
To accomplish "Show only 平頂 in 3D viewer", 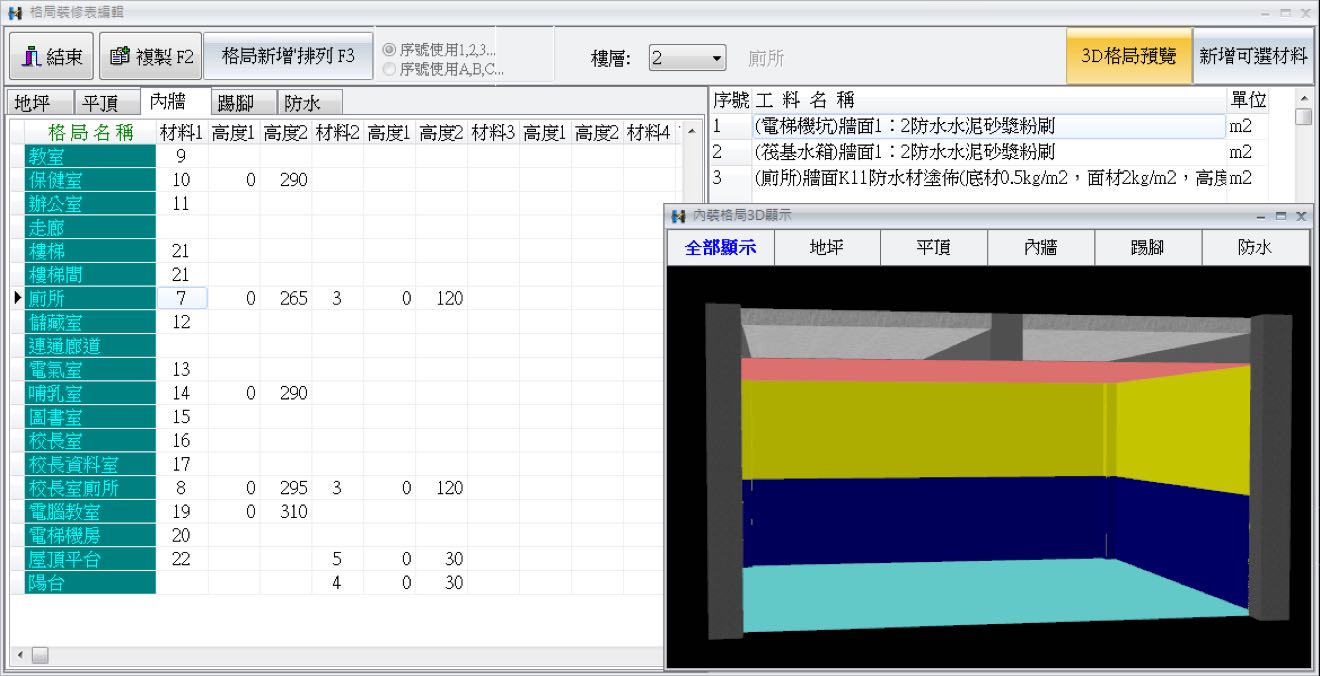I will pos(933,248).
